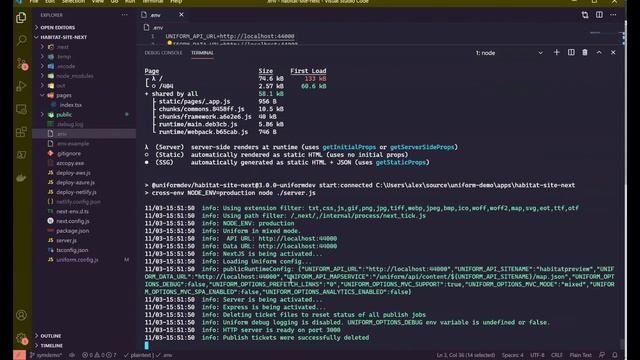Close the terminal panel
The height and width of the screenshot is (360, 640).
click(x=613, y=53)
